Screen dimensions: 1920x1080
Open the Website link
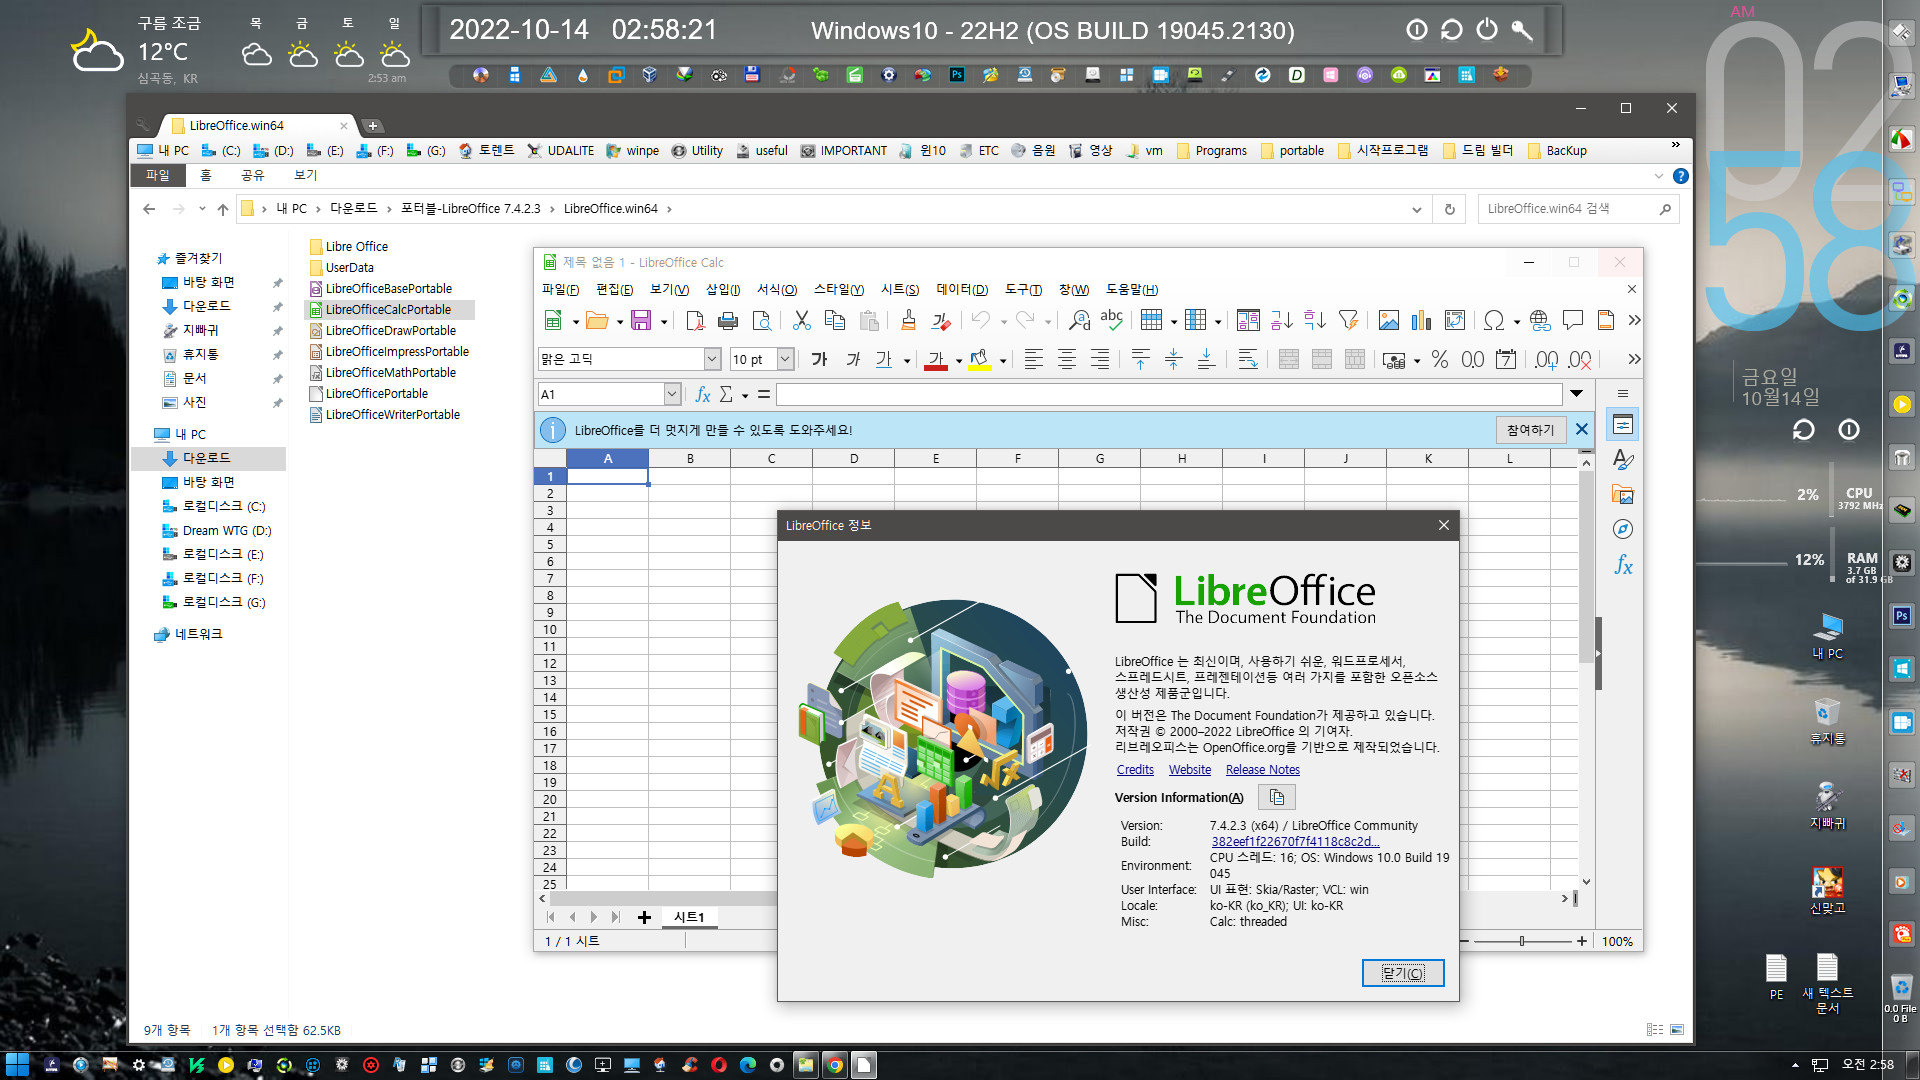[x=1190, y=770]
